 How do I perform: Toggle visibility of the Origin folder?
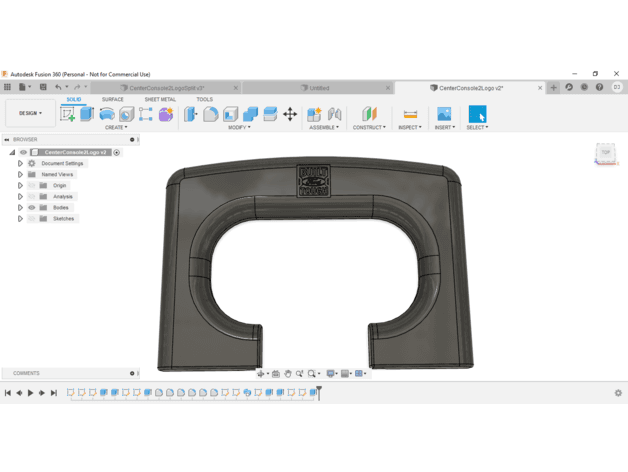click(32, 186)
